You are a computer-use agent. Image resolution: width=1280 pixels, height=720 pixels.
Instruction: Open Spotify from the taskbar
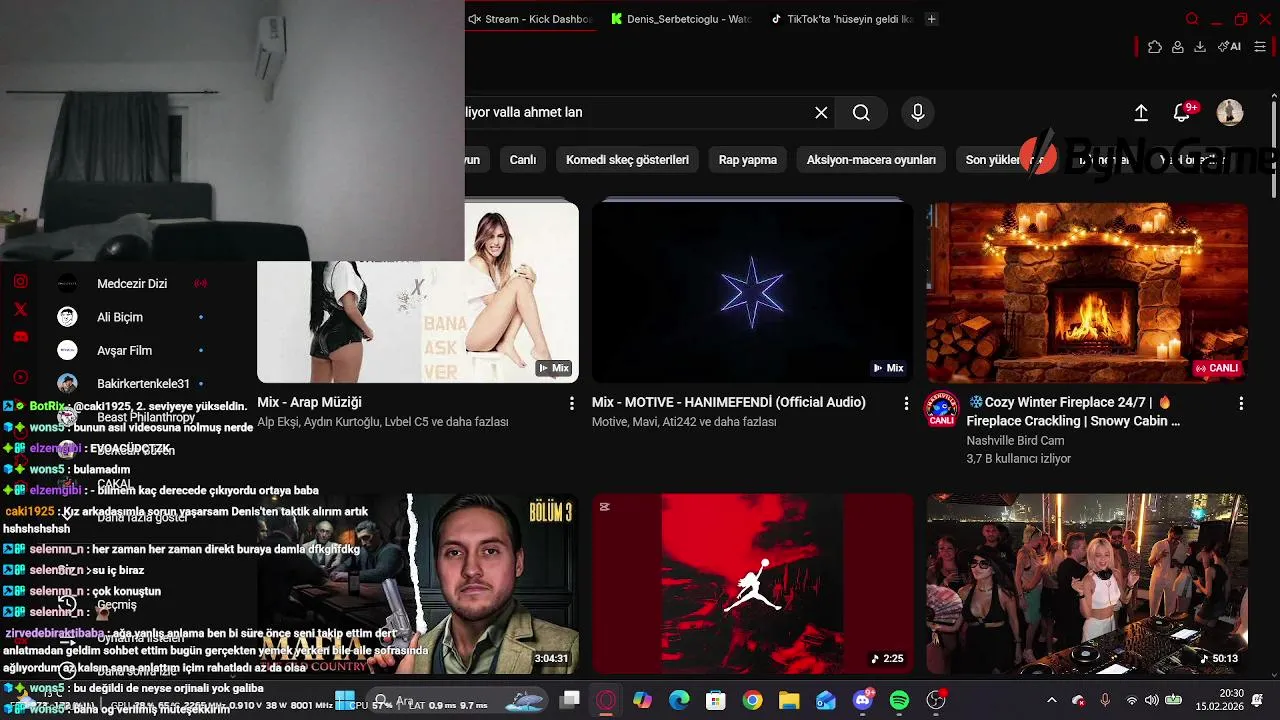[x=899, y=701]
